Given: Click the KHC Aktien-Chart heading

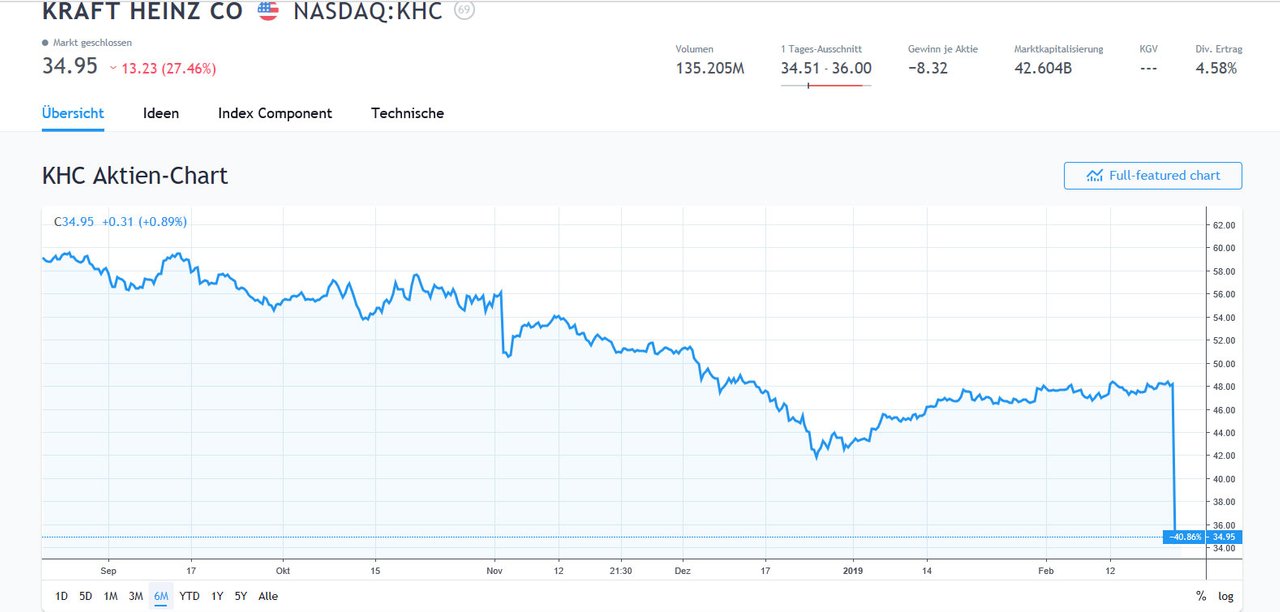Looking at the screenshot, I should click(x=135, y=176).
